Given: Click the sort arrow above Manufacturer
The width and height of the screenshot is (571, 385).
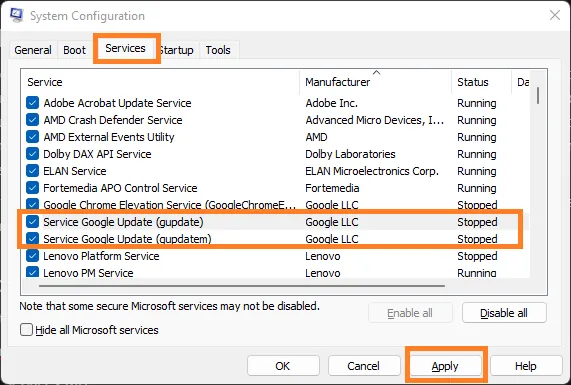Looking at the screenshot, I should [377, 72].
